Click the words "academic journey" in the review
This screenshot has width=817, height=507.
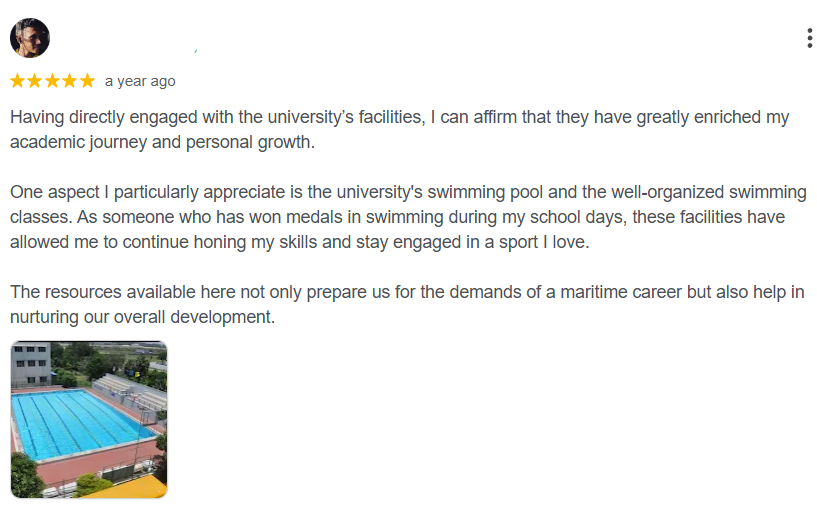point(72,142)
